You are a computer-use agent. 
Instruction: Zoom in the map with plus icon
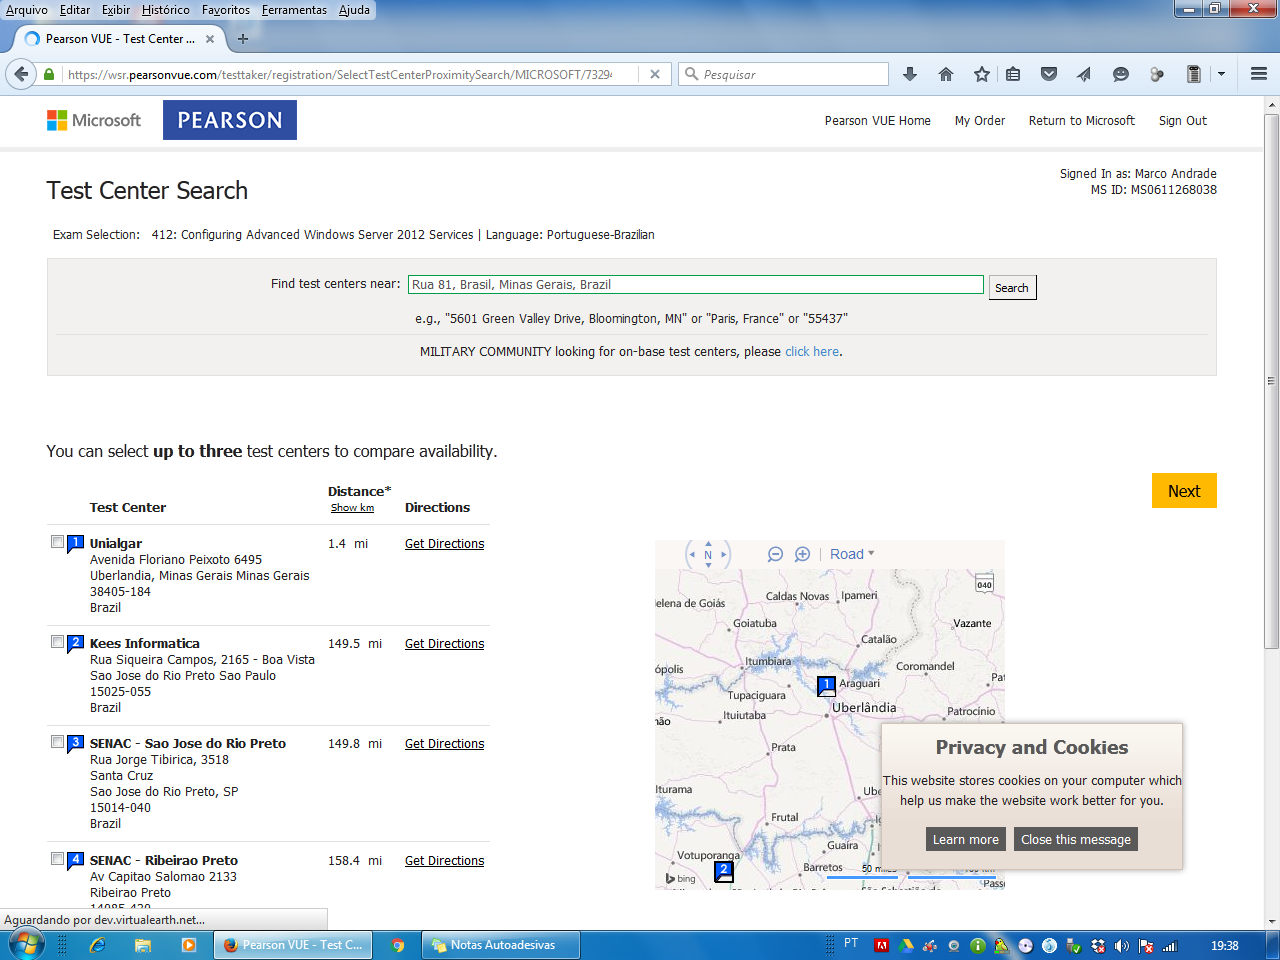[x=802, y=554]
